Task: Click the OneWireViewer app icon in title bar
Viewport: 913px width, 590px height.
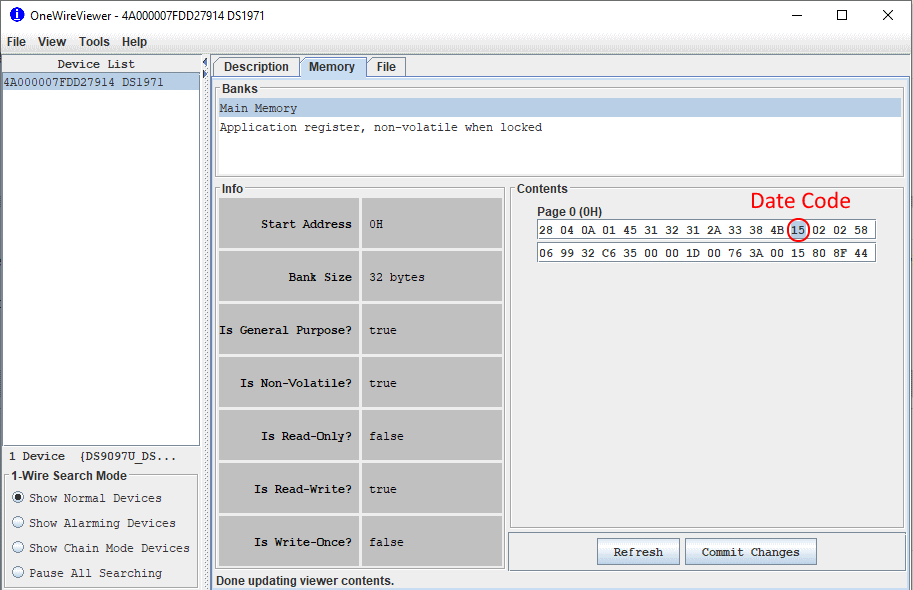Action: pyautogui.click(x=17, y=15)
